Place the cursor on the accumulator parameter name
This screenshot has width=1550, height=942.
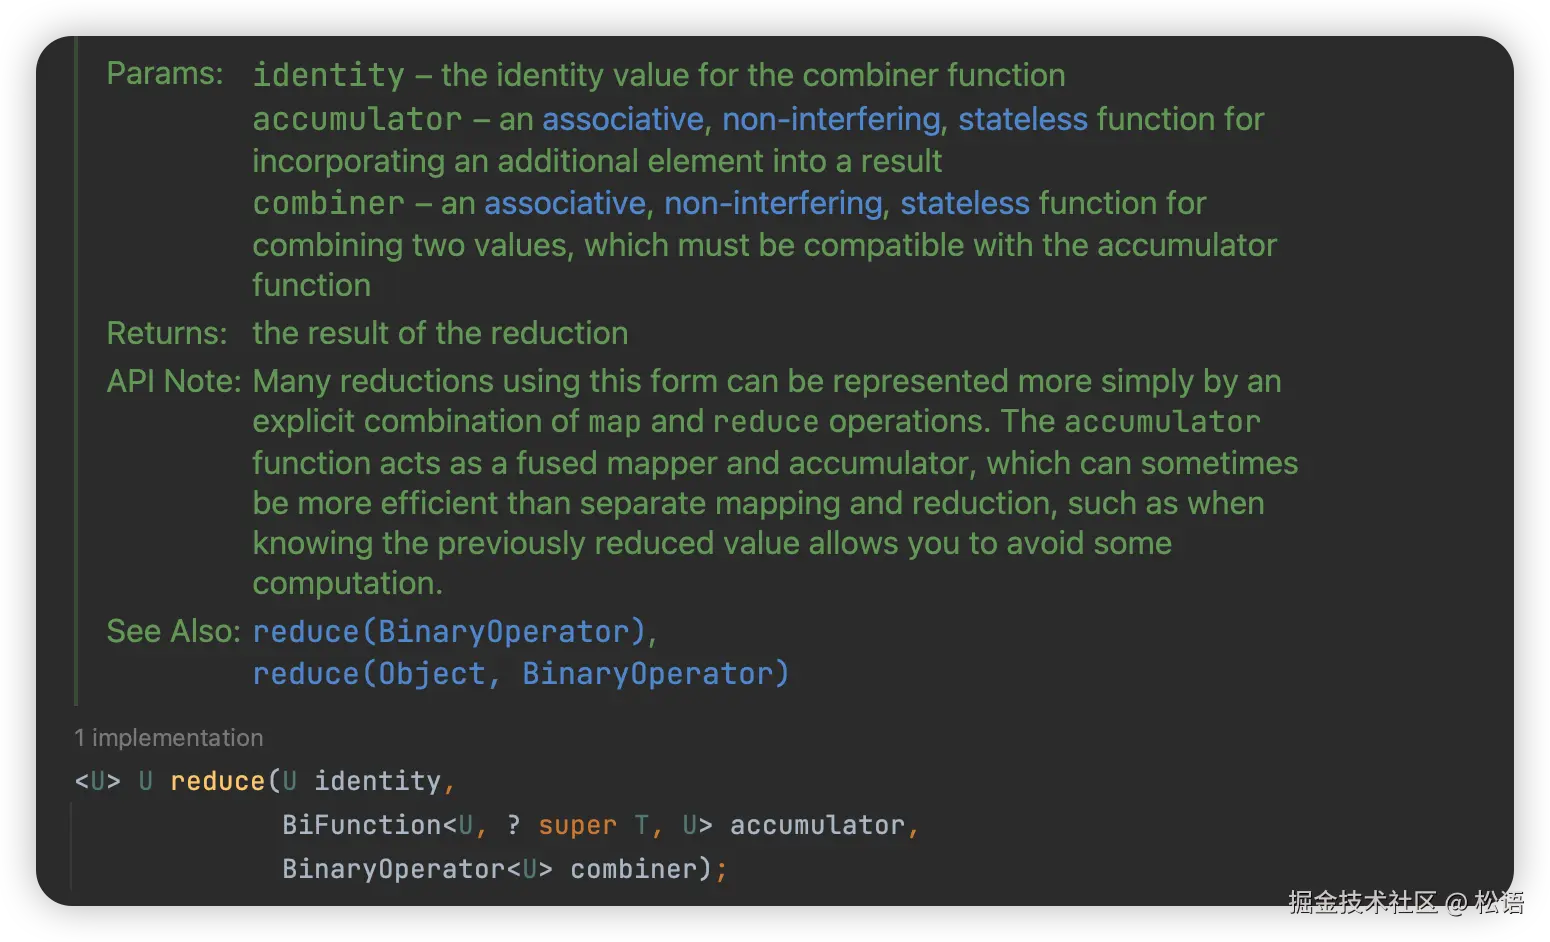tap(816, 825)
